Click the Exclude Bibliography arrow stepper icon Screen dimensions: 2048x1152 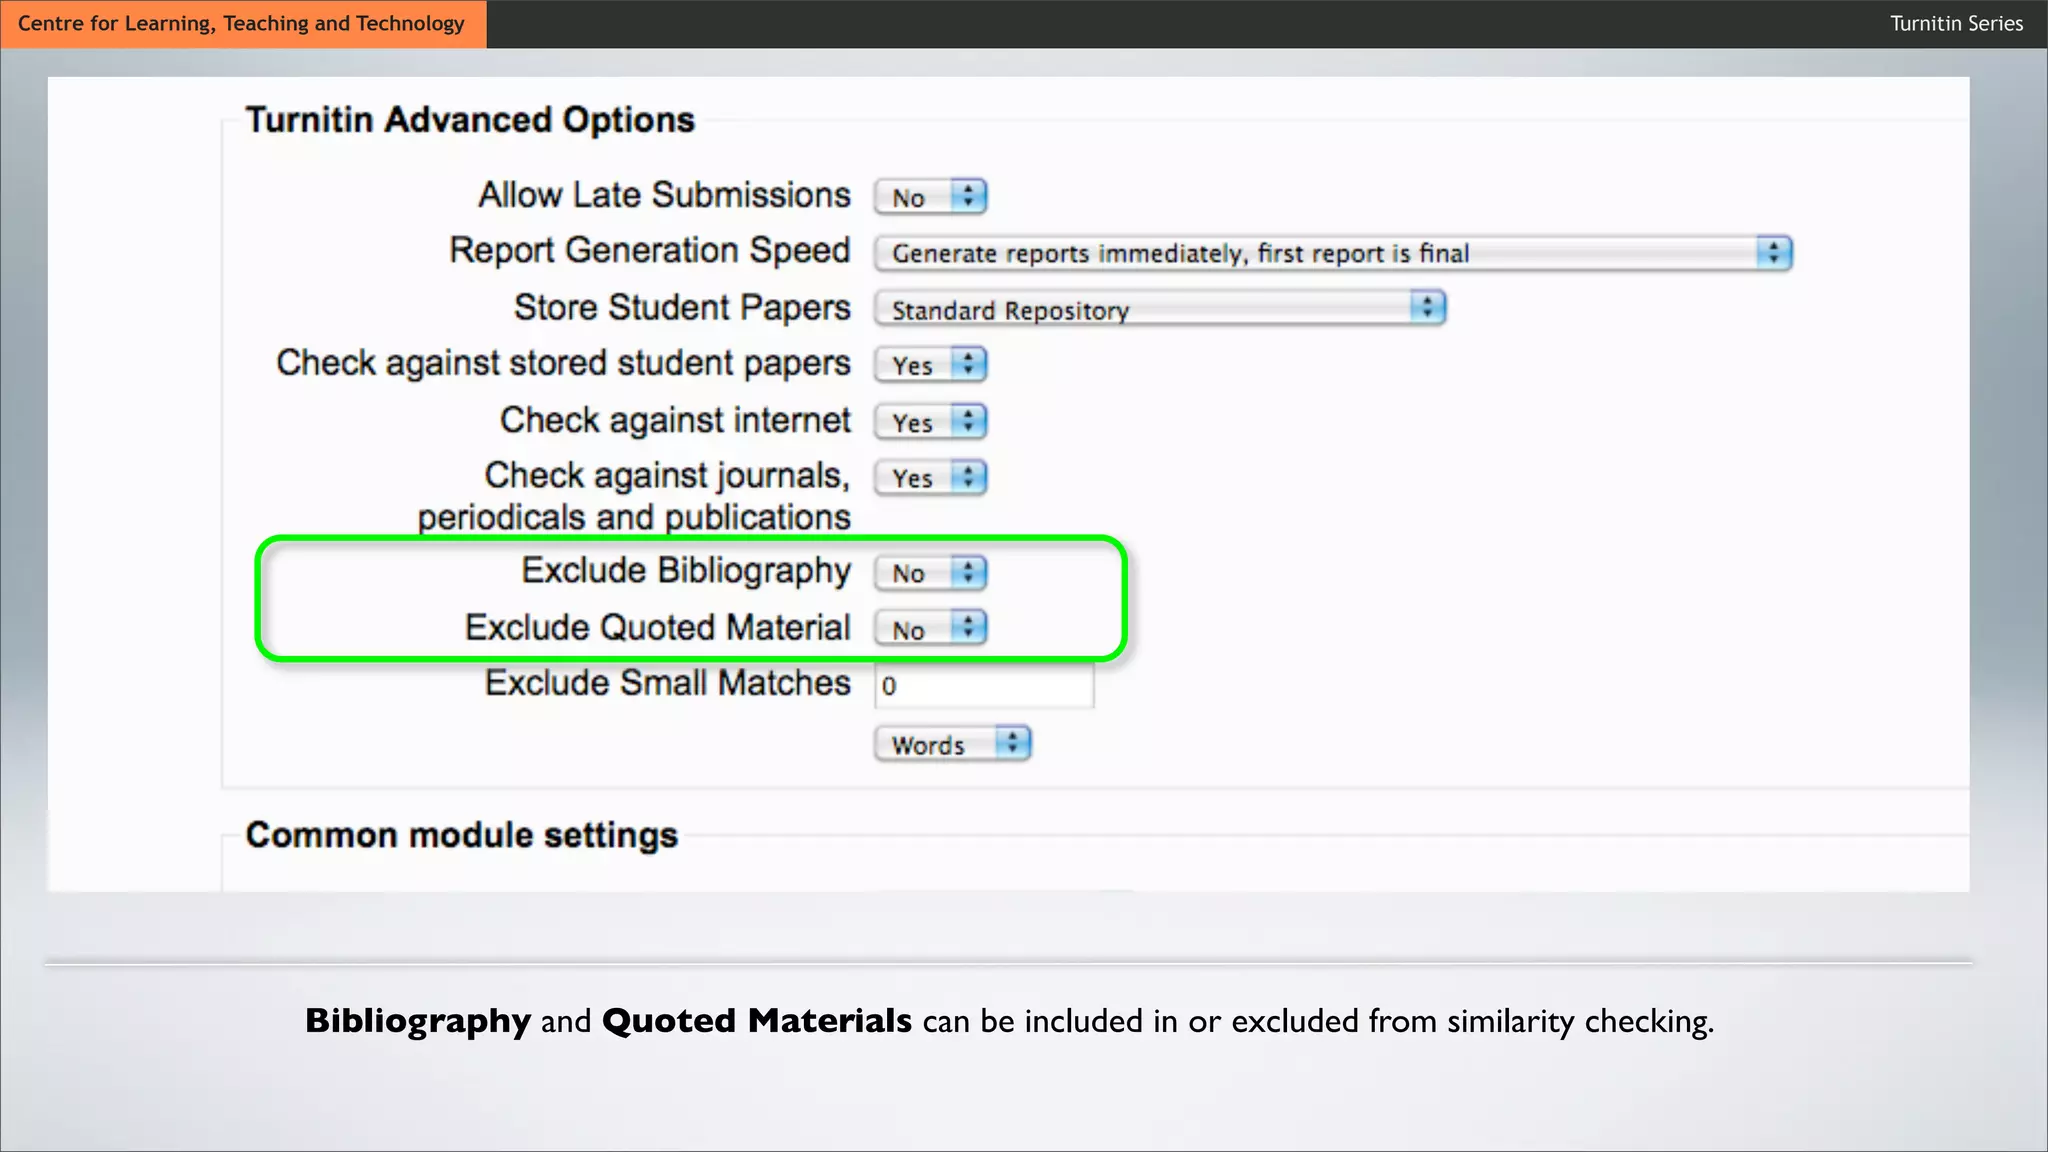pos(968,572)
